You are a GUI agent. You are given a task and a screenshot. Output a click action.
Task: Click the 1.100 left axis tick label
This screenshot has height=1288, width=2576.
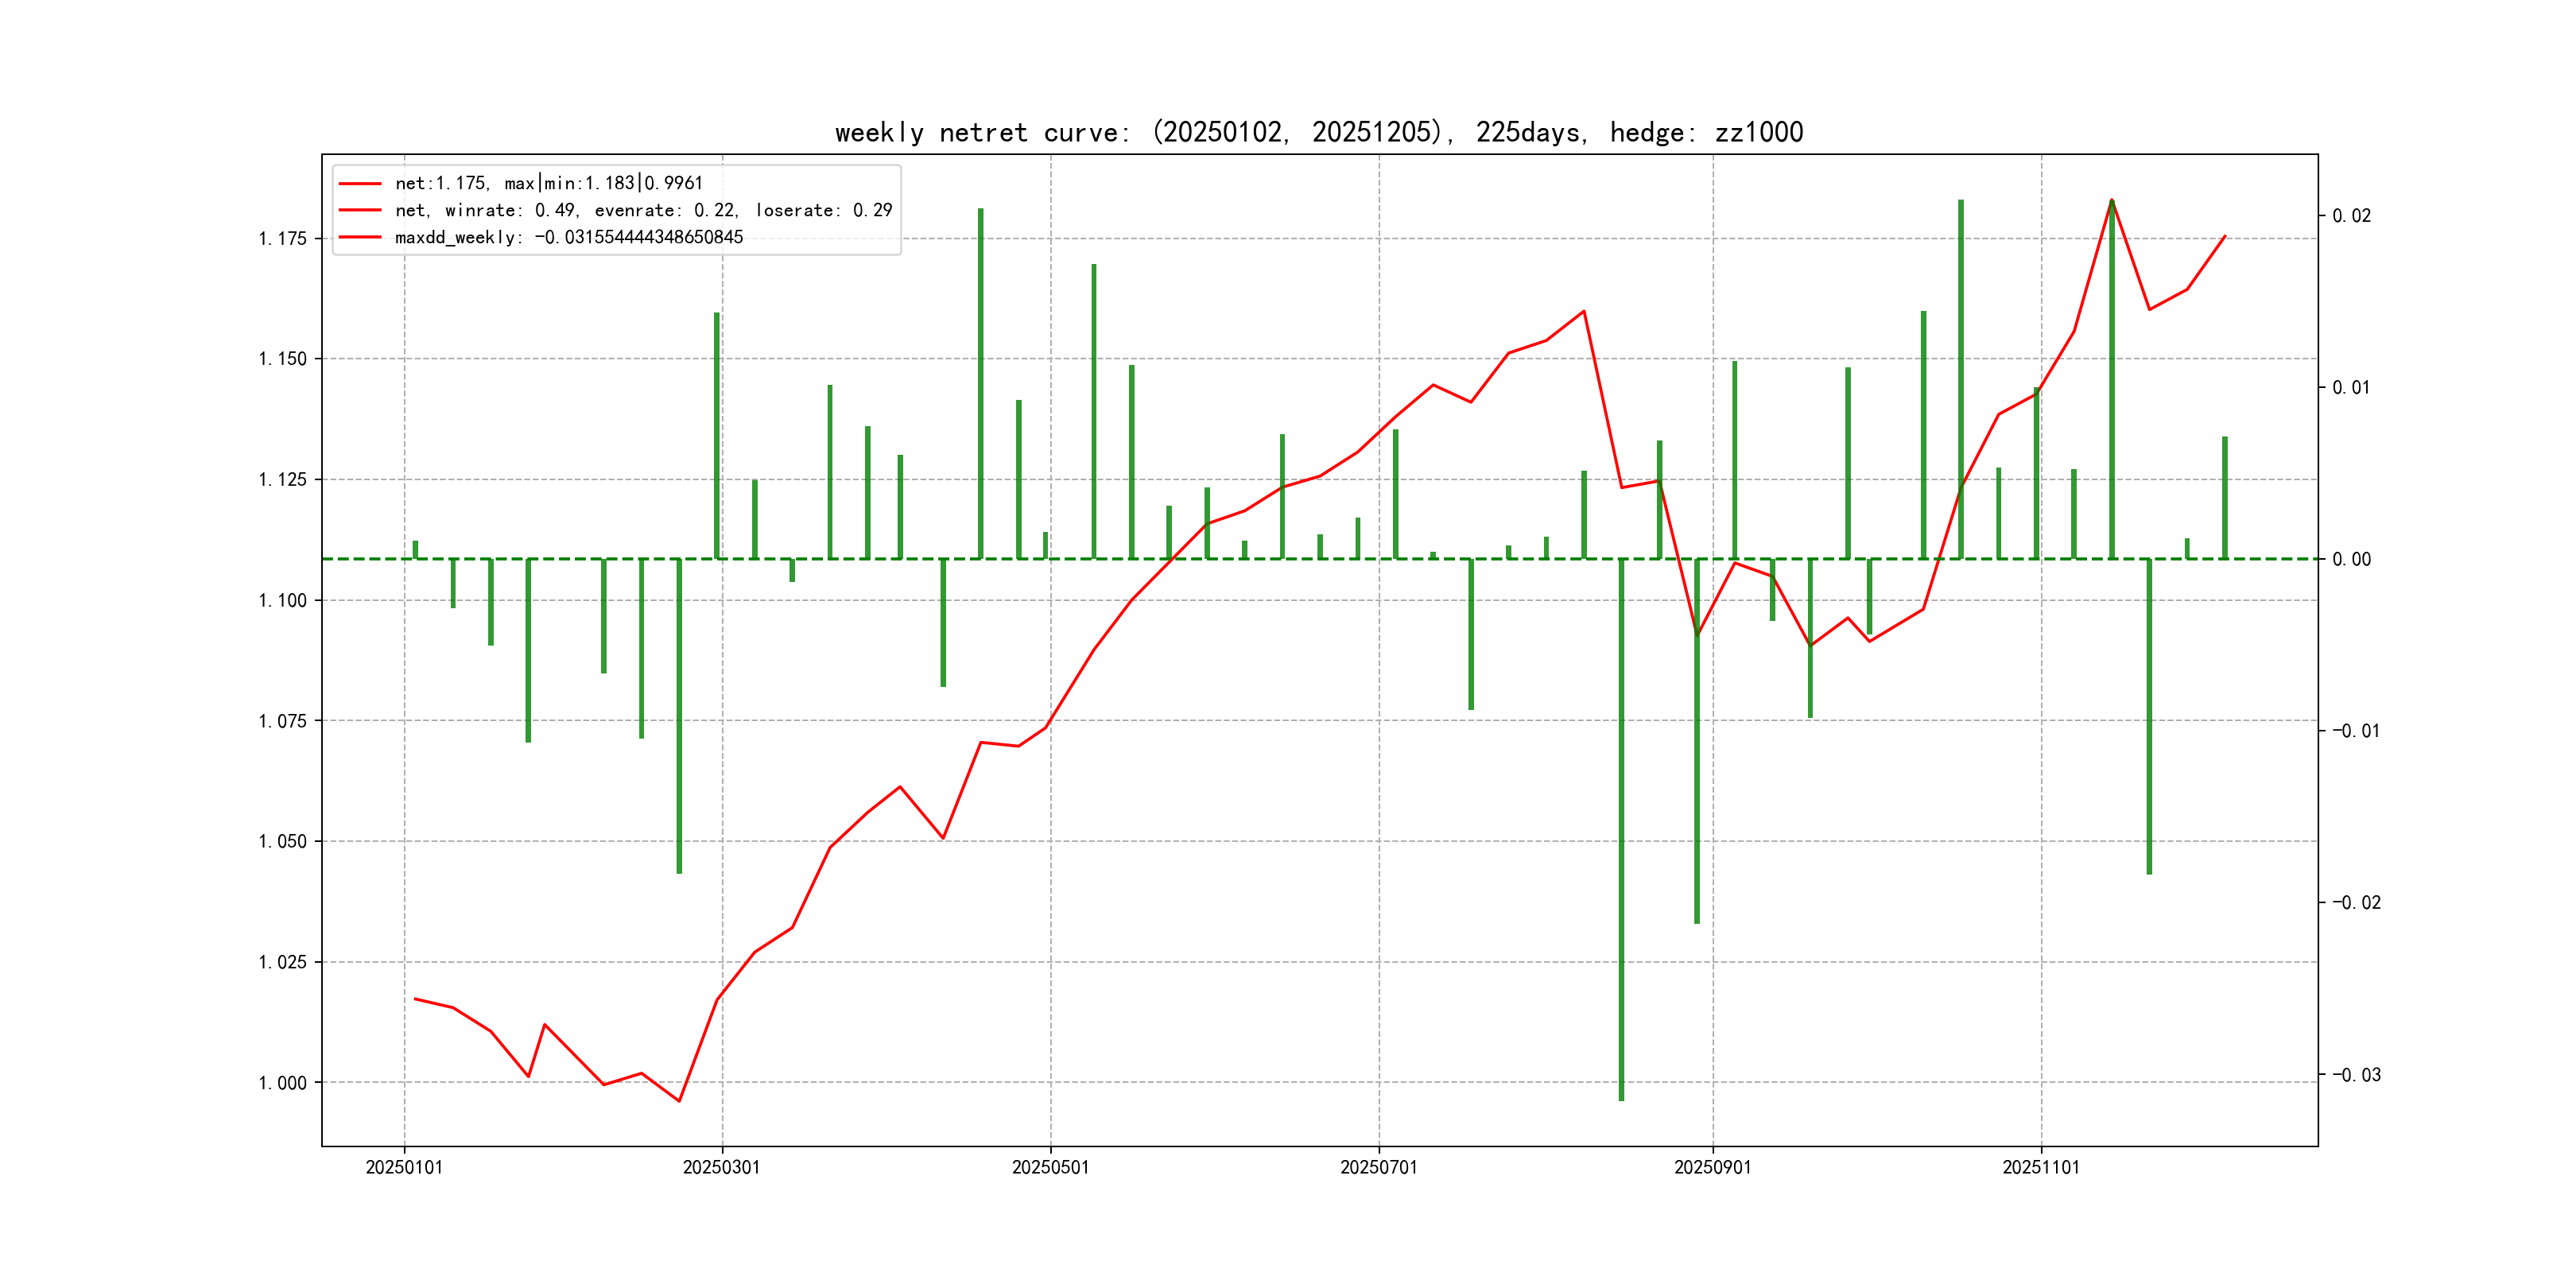(x=283, y=600)
